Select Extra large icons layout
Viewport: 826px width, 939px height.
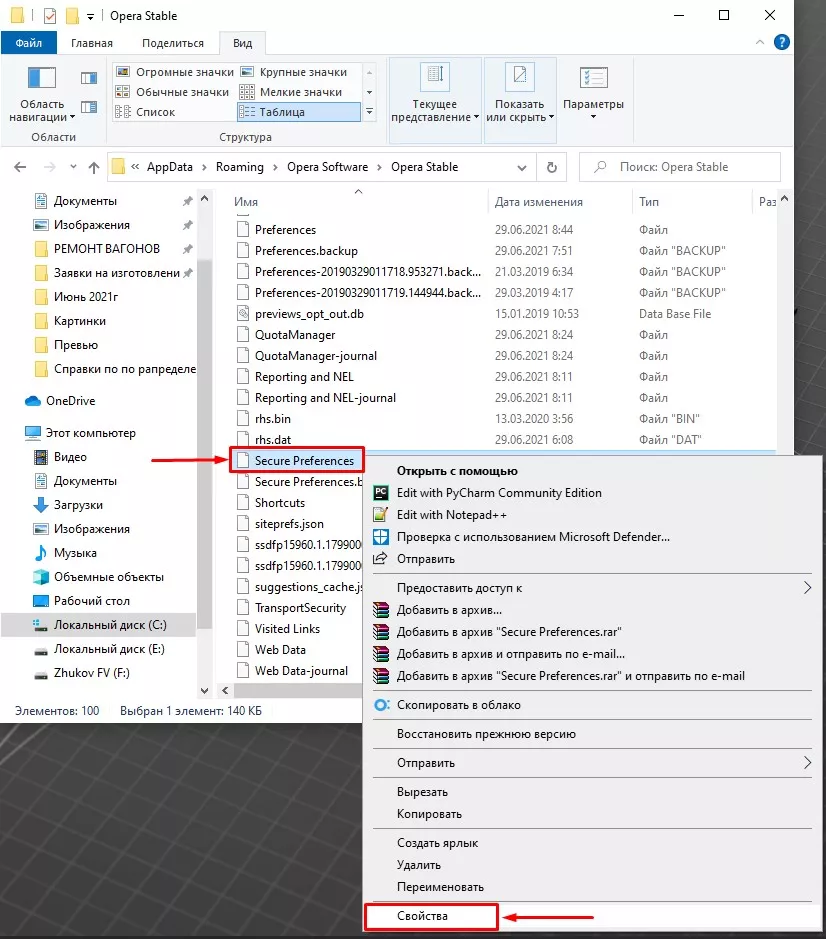[x=175, y=72]
